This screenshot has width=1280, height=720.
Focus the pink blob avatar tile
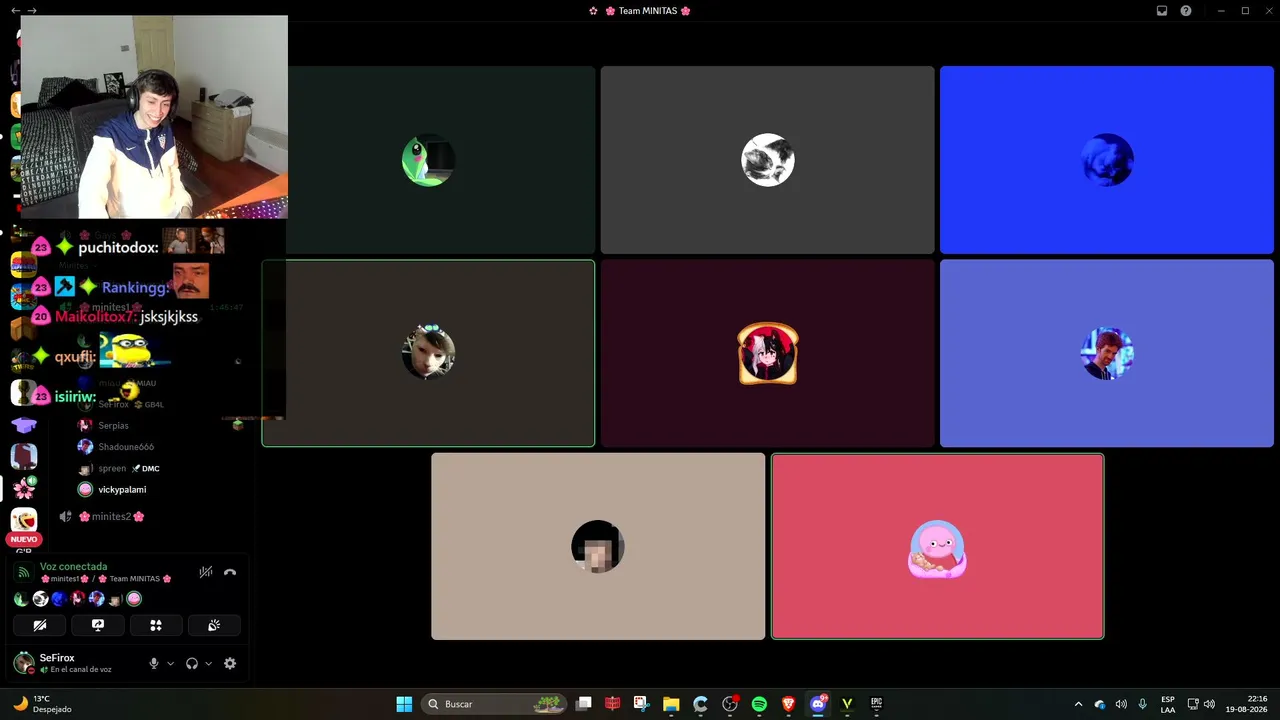(x=938, y=546)
